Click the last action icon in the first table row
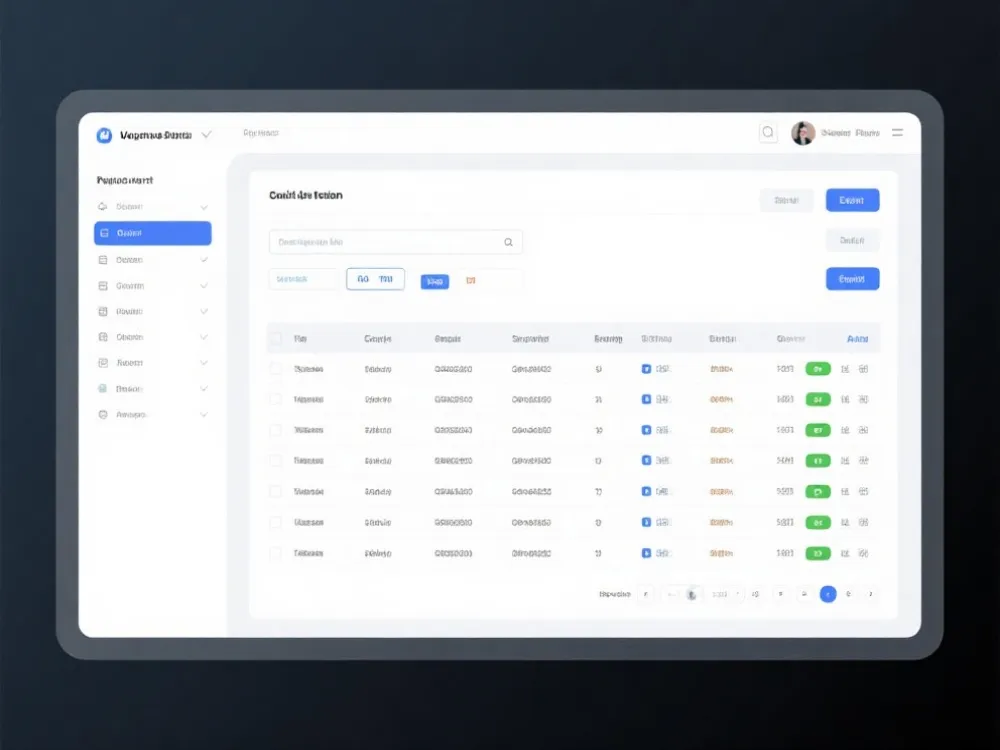This screenshot has width=1000, height=750. (x=864, y=369)
